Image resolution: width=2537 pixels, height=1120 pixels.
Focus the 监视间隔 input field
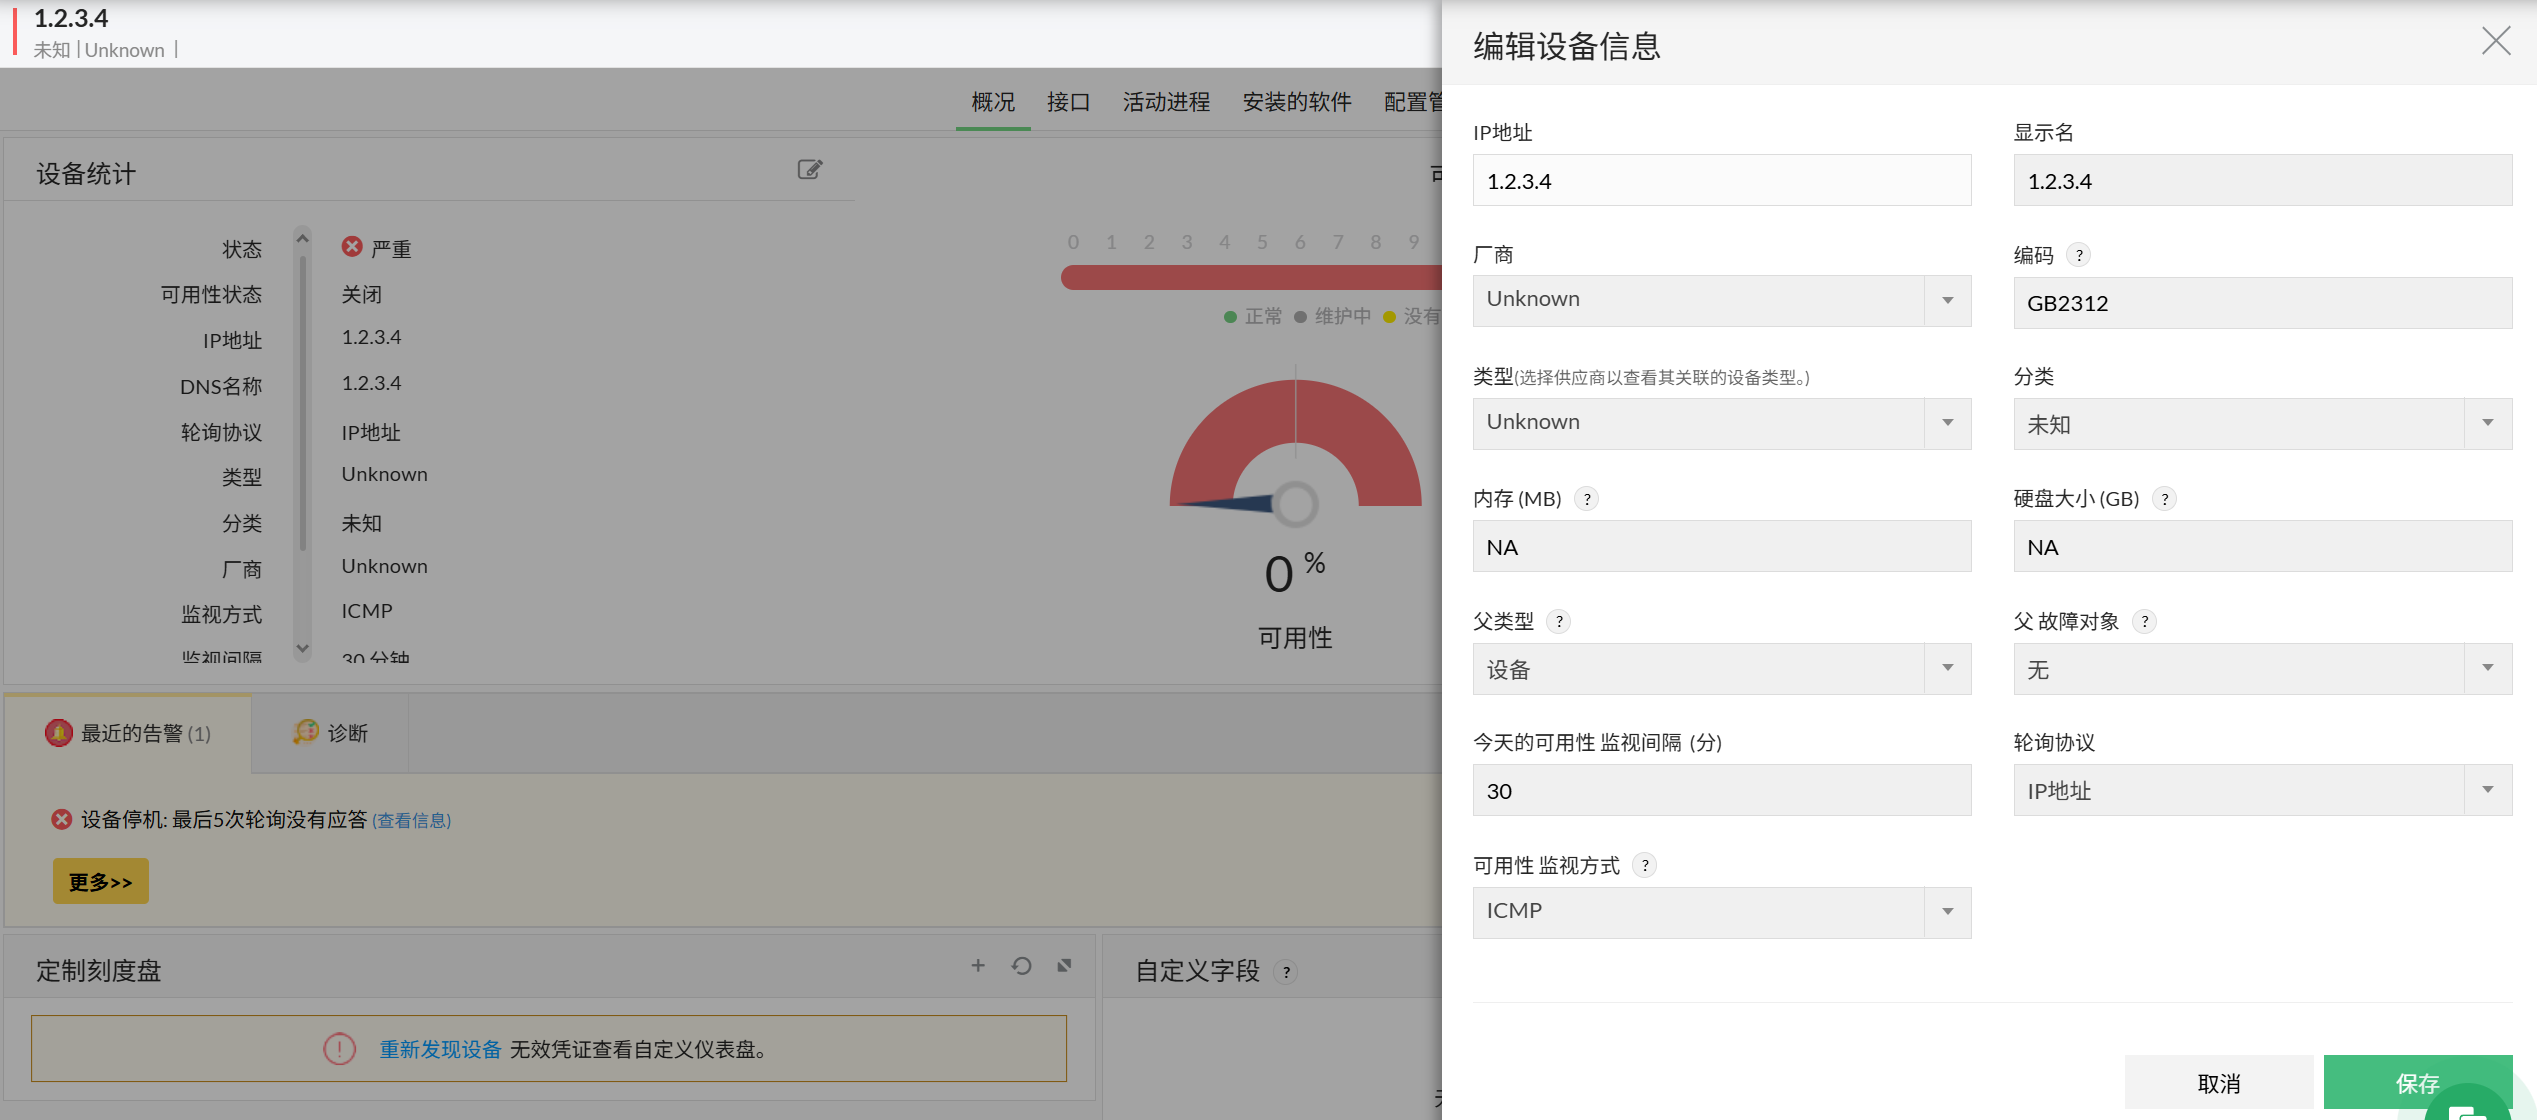pyautogui.click(x=1721, y=790)
